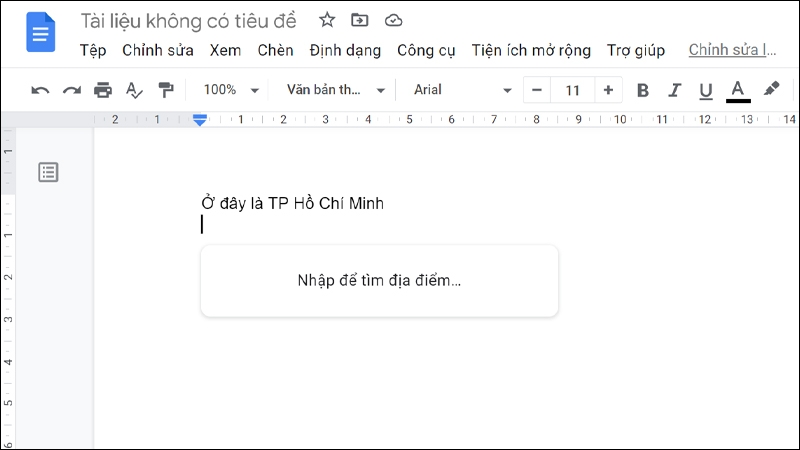
Task: Star this document
Action: click(327, 20)
